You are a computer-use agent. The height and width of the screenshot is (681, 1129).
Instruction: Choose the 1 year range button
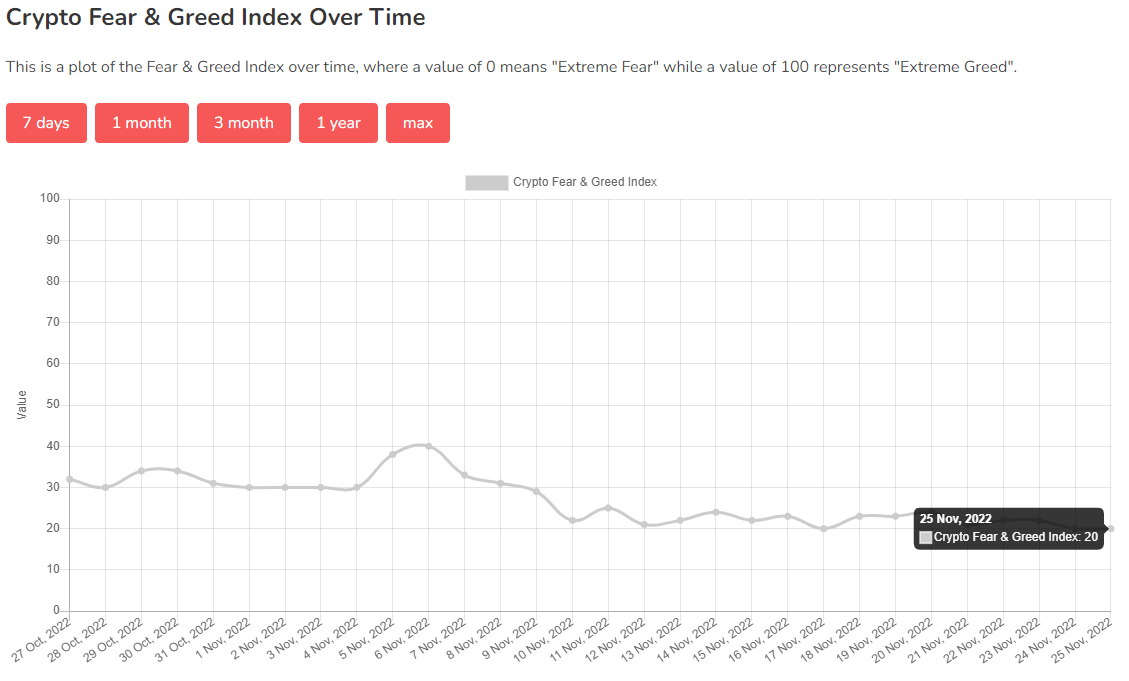338,123
